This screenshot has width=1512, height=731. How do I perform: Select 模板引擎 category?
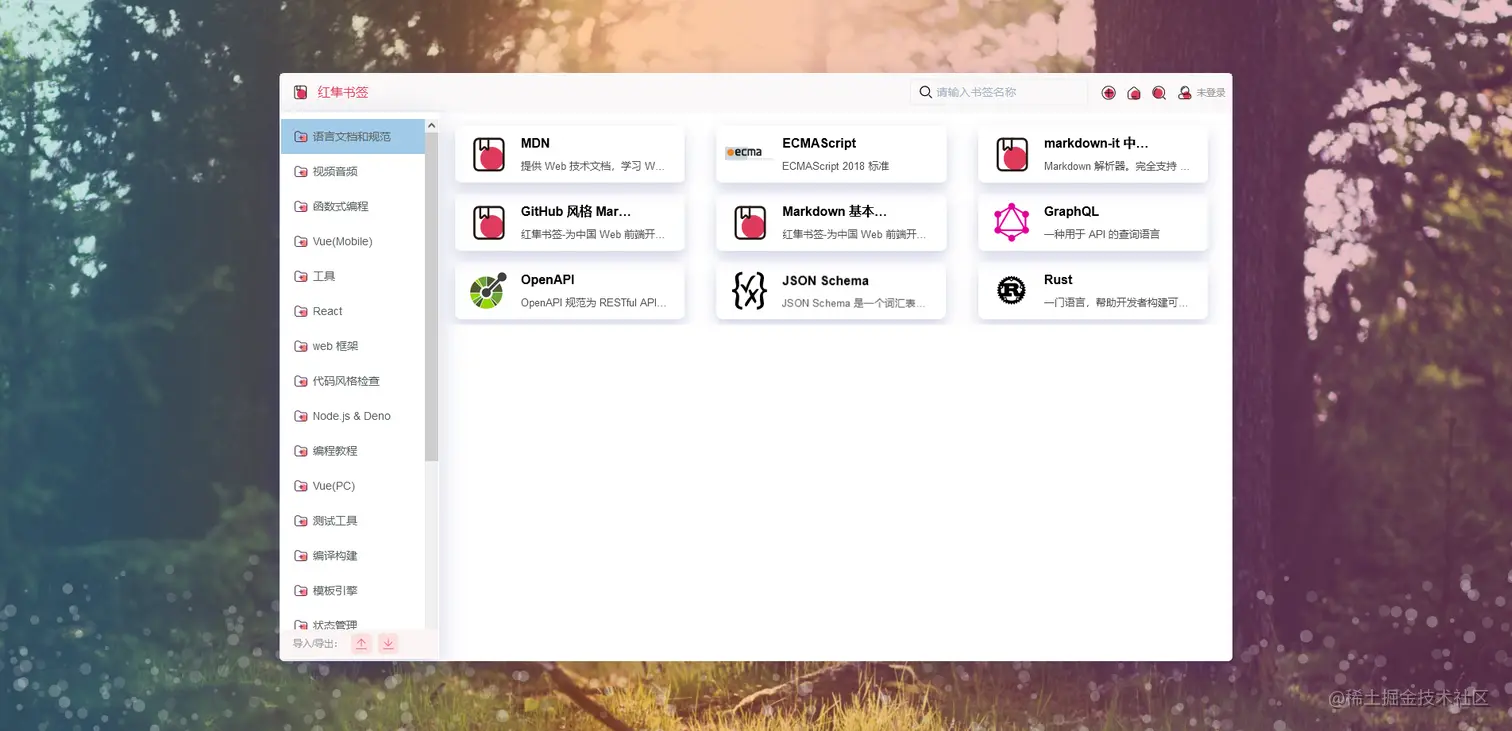353,591
